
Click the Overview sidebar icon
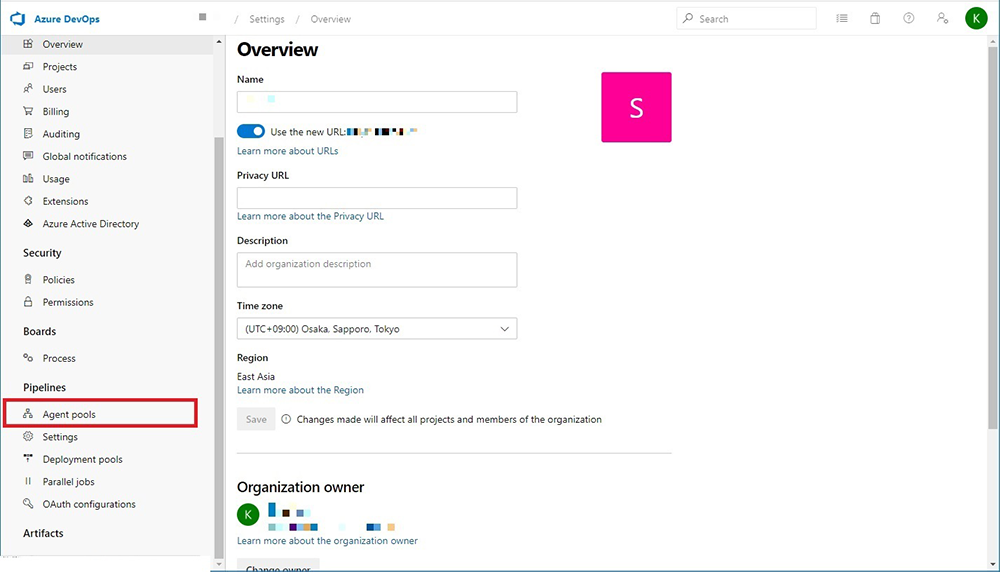point(28,44)
